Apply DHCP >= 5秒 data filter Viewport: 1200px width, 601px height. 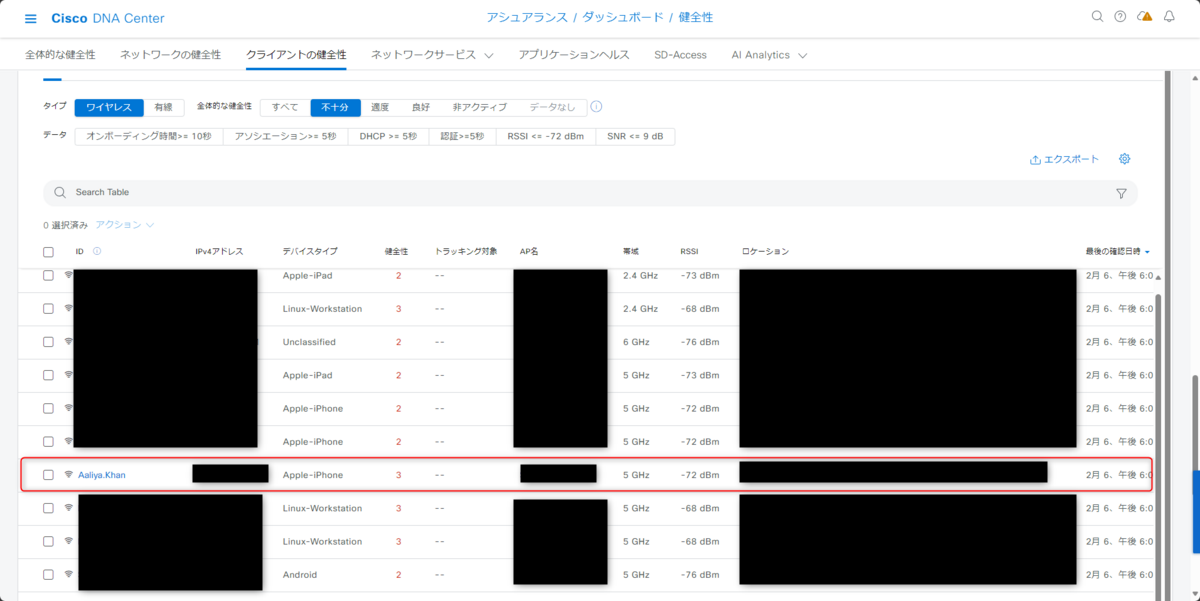tap(388, 136)
